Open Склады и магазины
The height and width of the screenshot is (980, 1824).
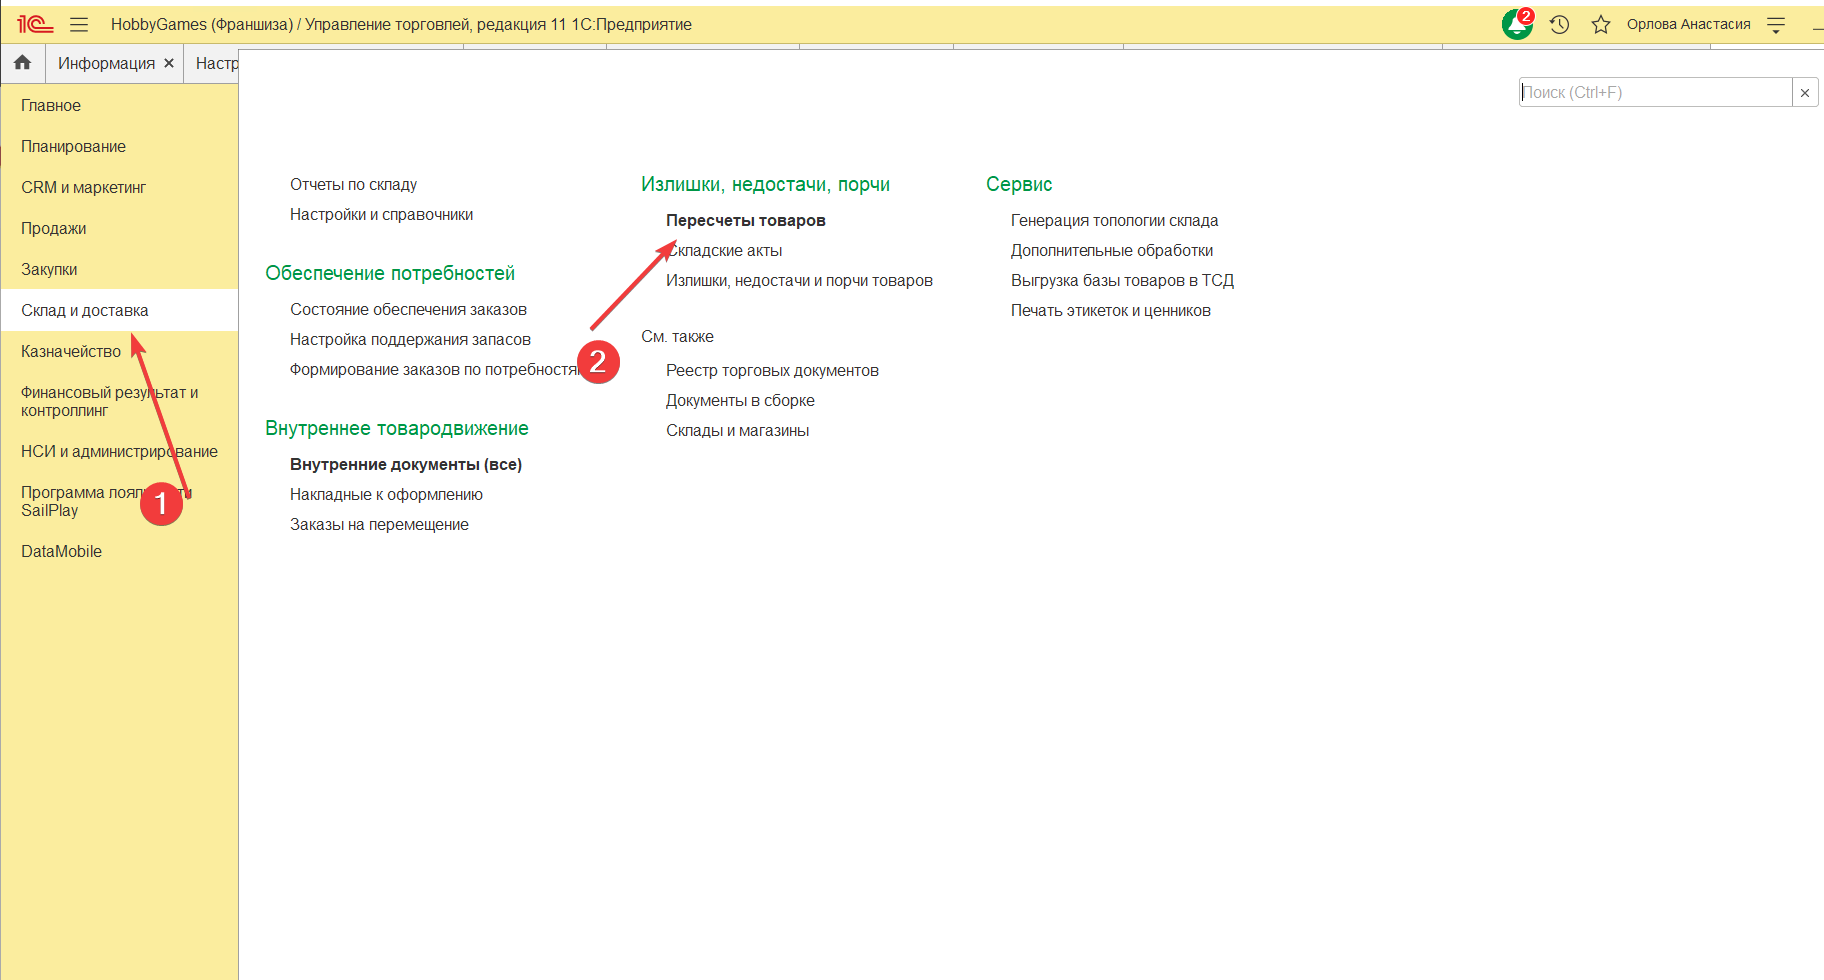(x=737, y=430)
